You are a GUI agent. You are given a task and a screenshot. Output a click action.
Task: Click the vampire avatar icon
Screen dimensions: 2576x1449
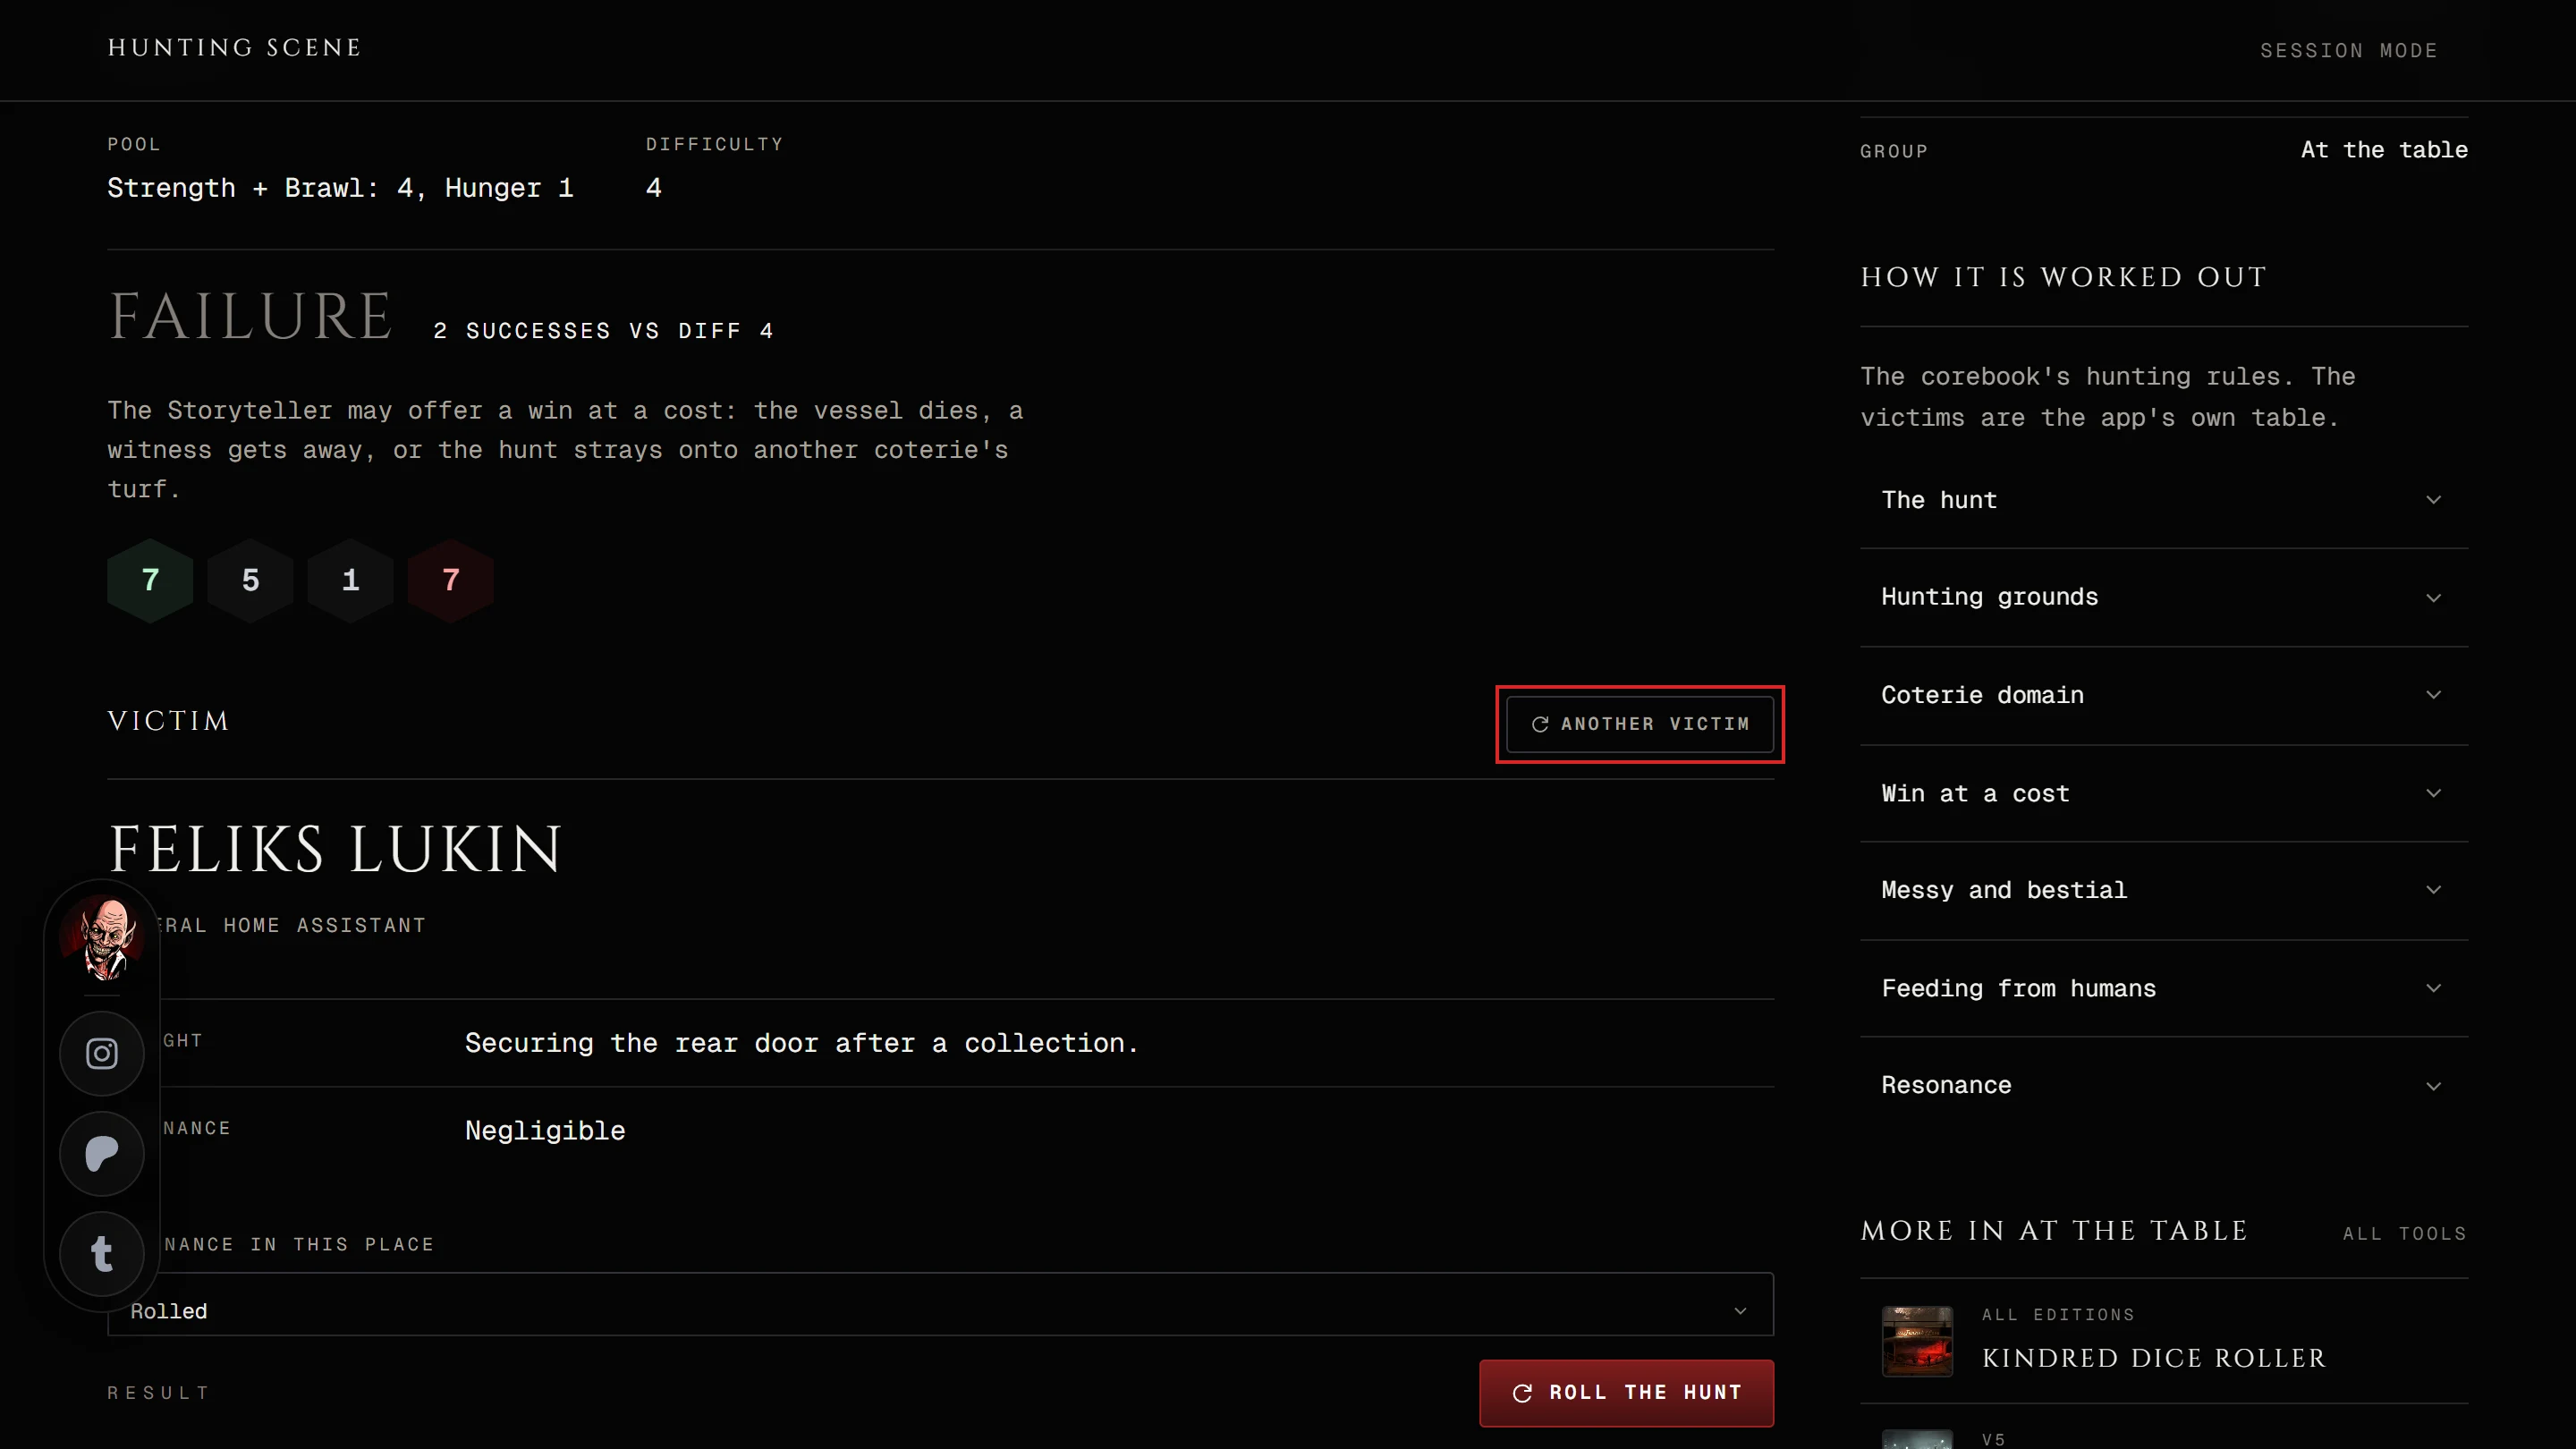click(104, 937)
